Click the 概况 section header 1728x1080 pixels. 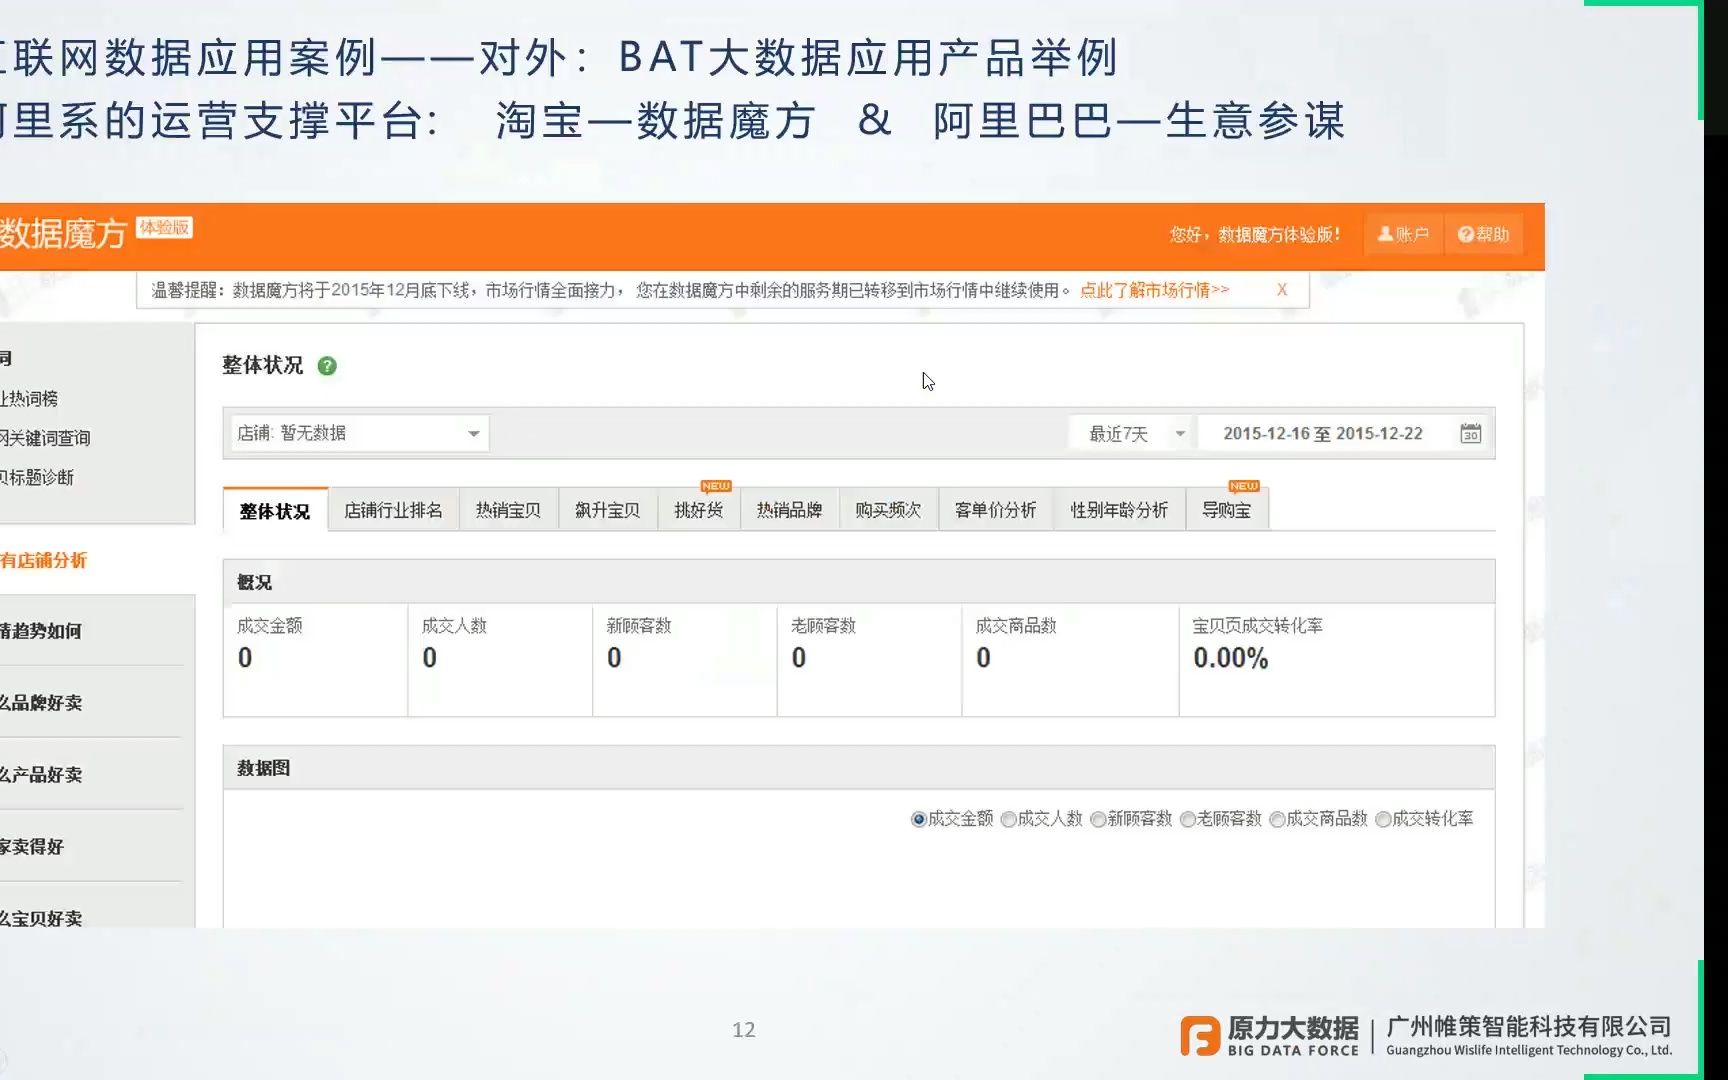859,582
